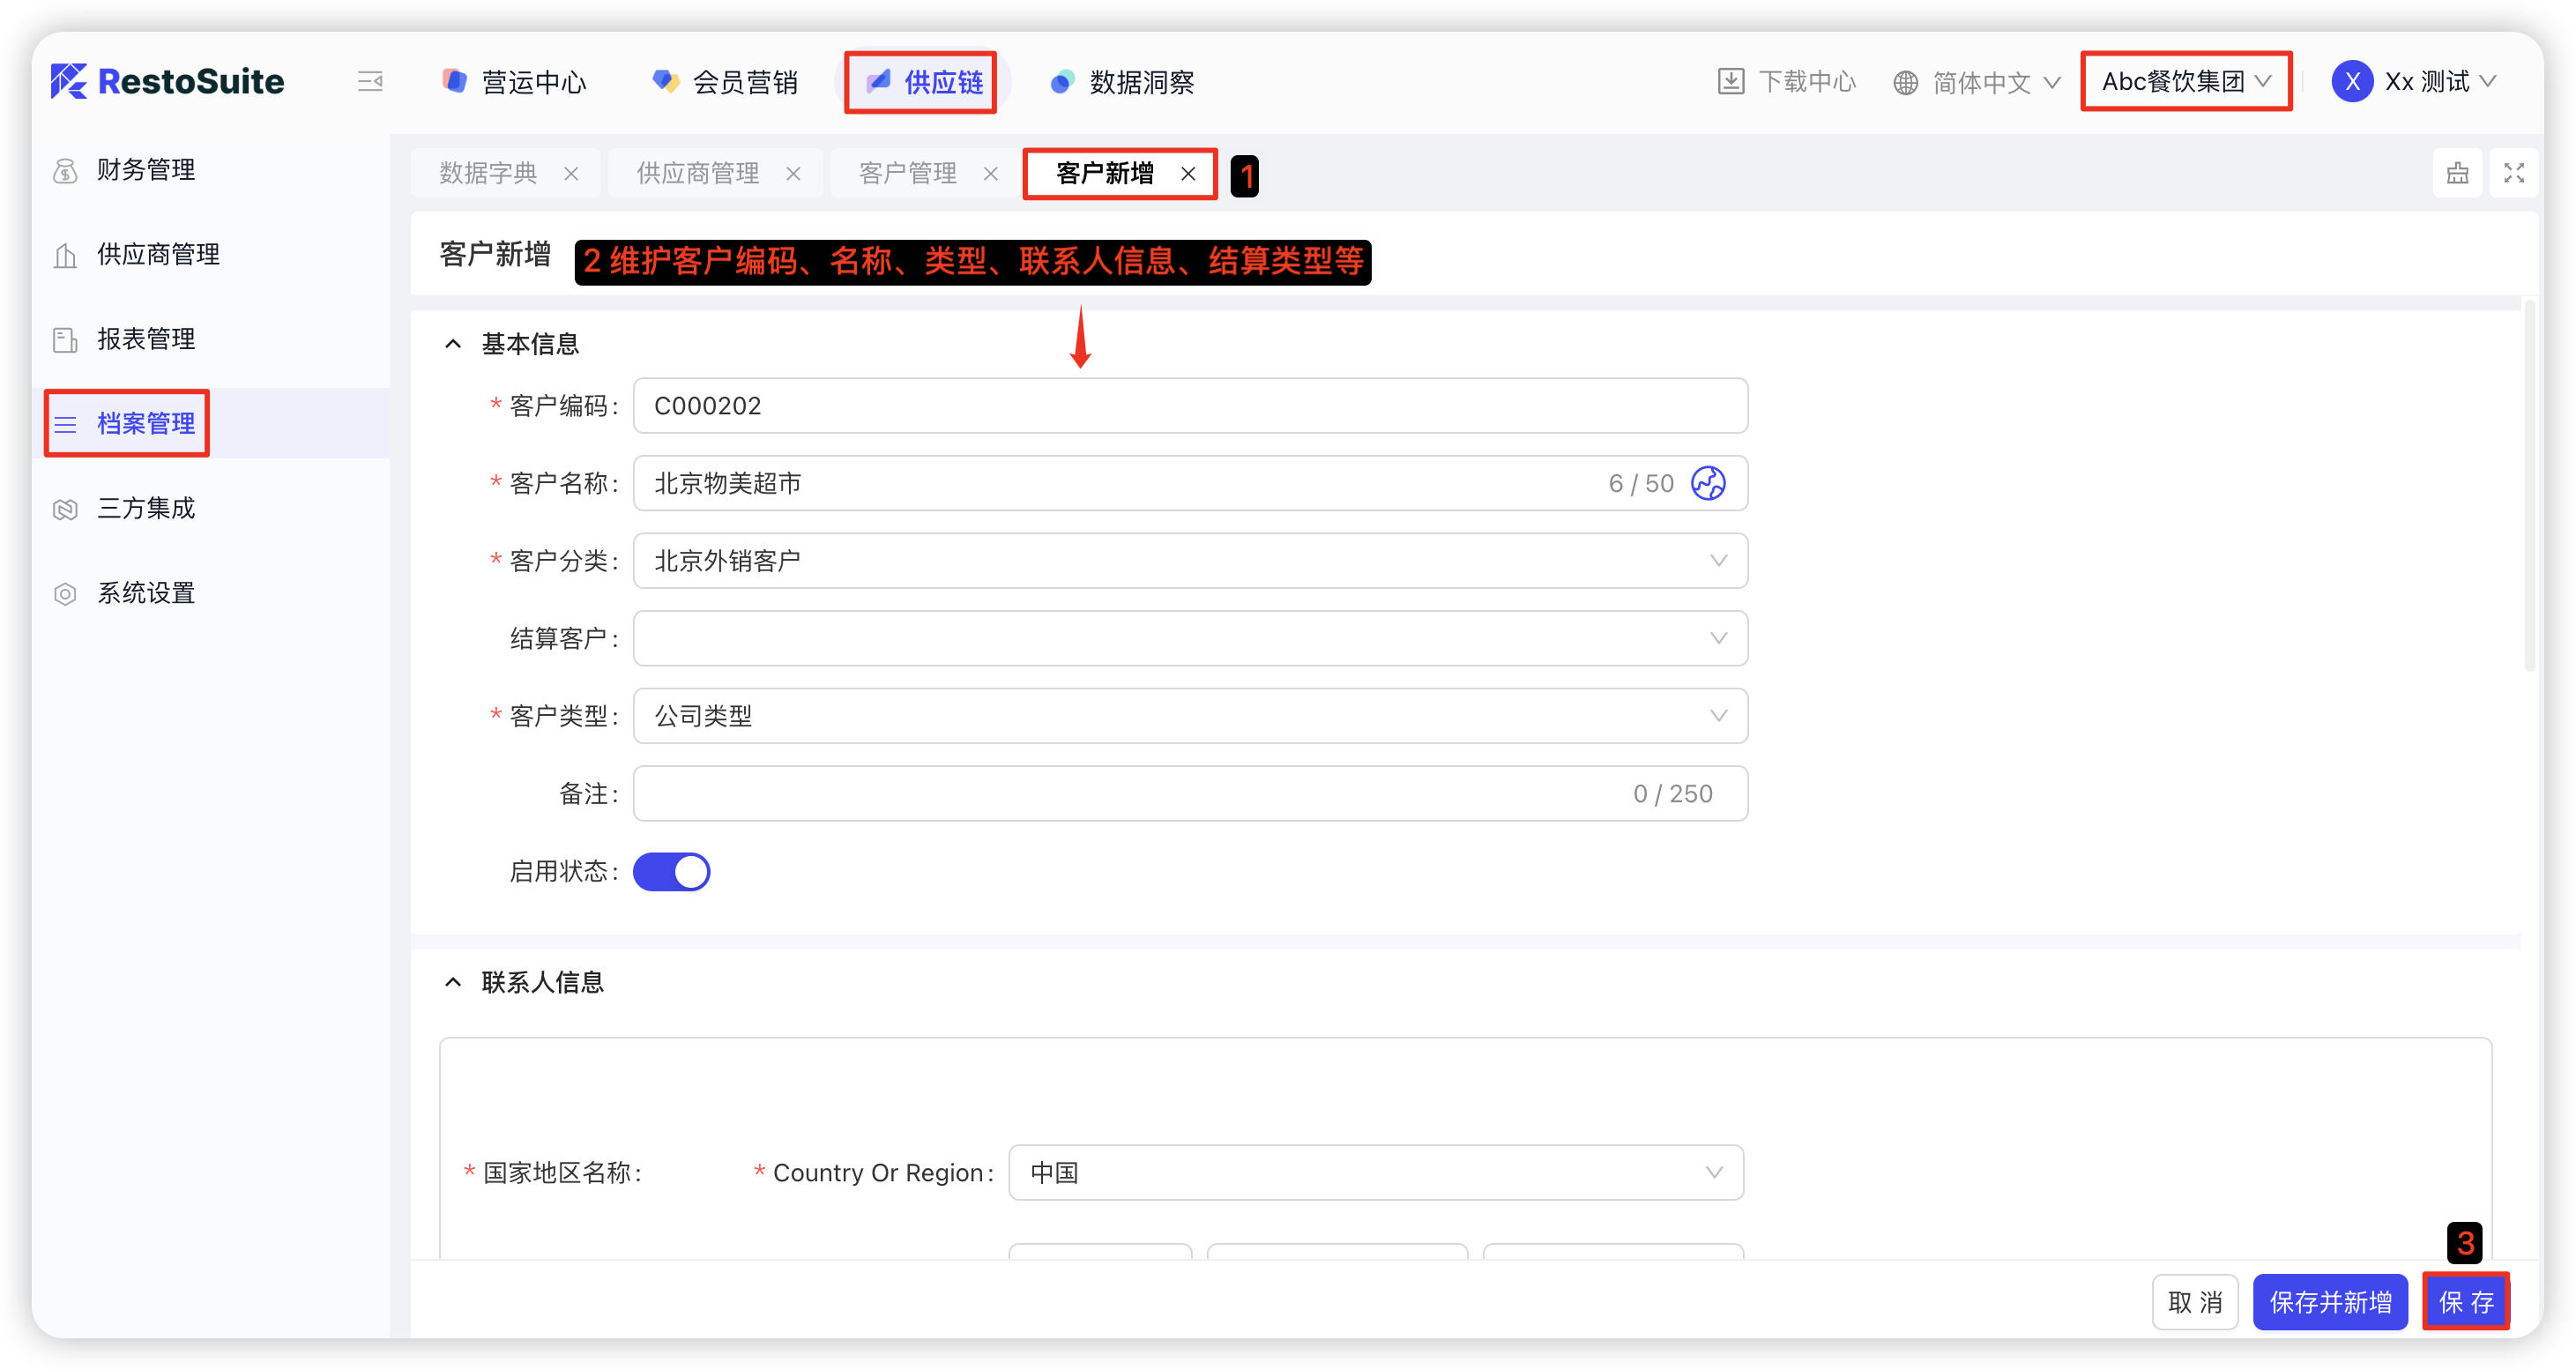Open the 结算客户 dropdown
Image resolution: width=2576 pixels, height=1370 pixels.
point(1190,638)
